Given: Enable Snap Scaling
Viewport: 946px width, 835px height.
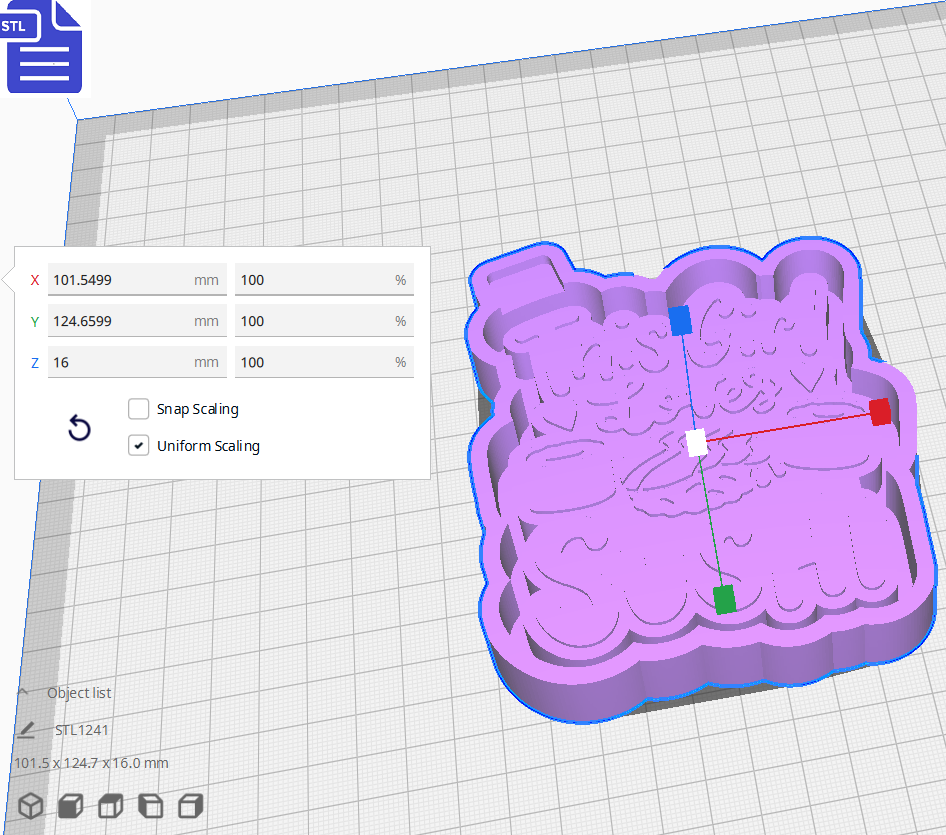Looking at the screenshot, I should [138, 409].
